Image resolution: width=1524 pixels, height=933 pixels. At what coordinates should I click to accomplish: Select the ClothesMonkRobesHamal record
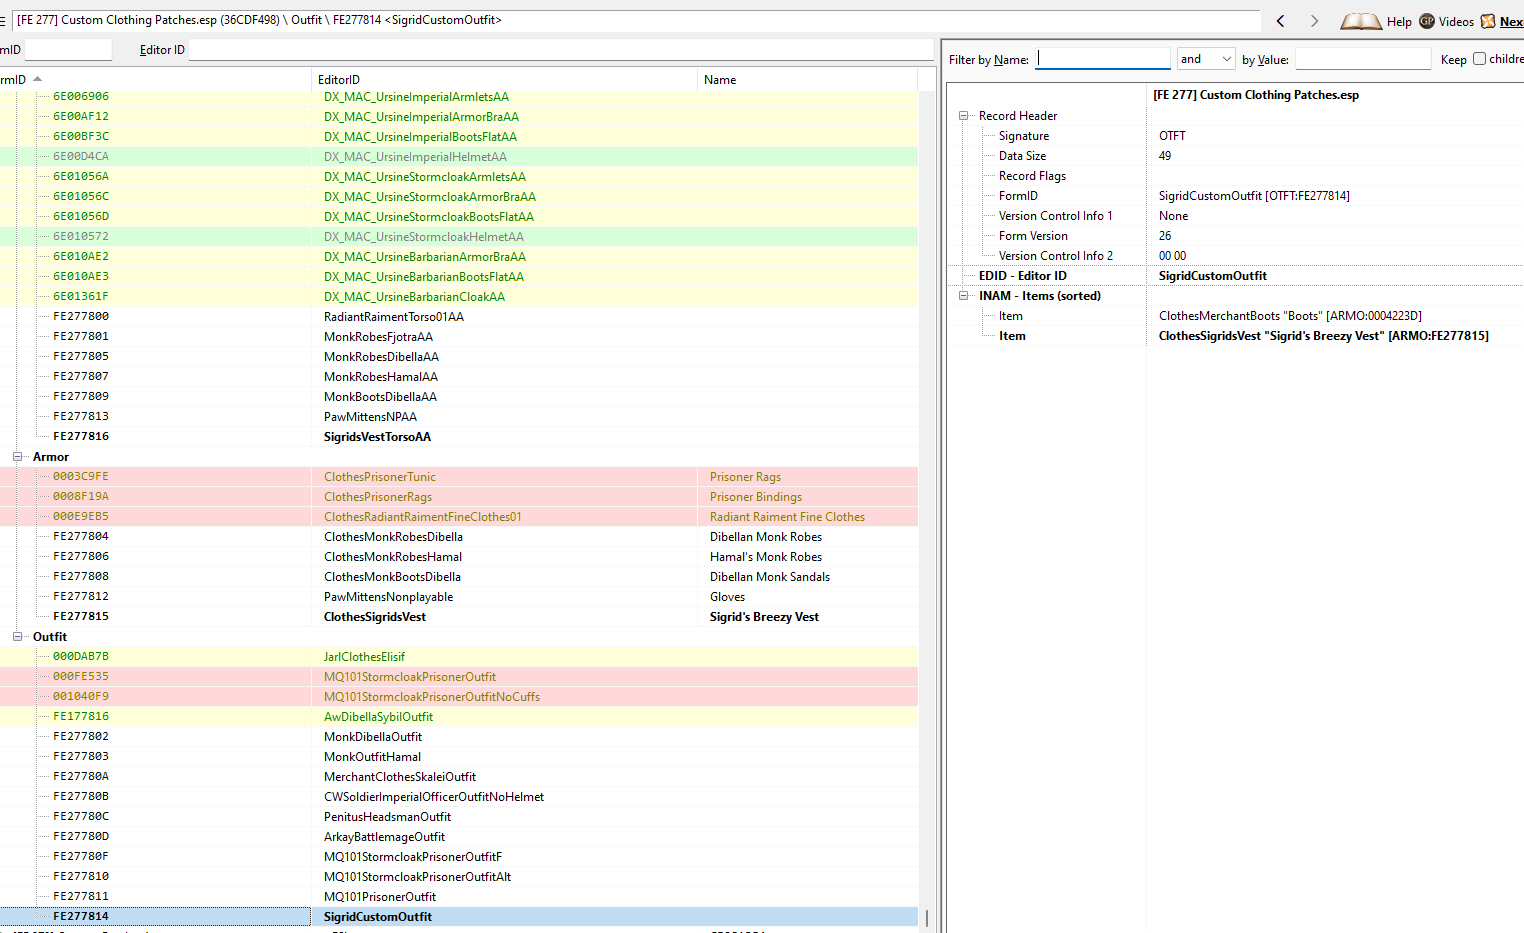click(459, 557)
